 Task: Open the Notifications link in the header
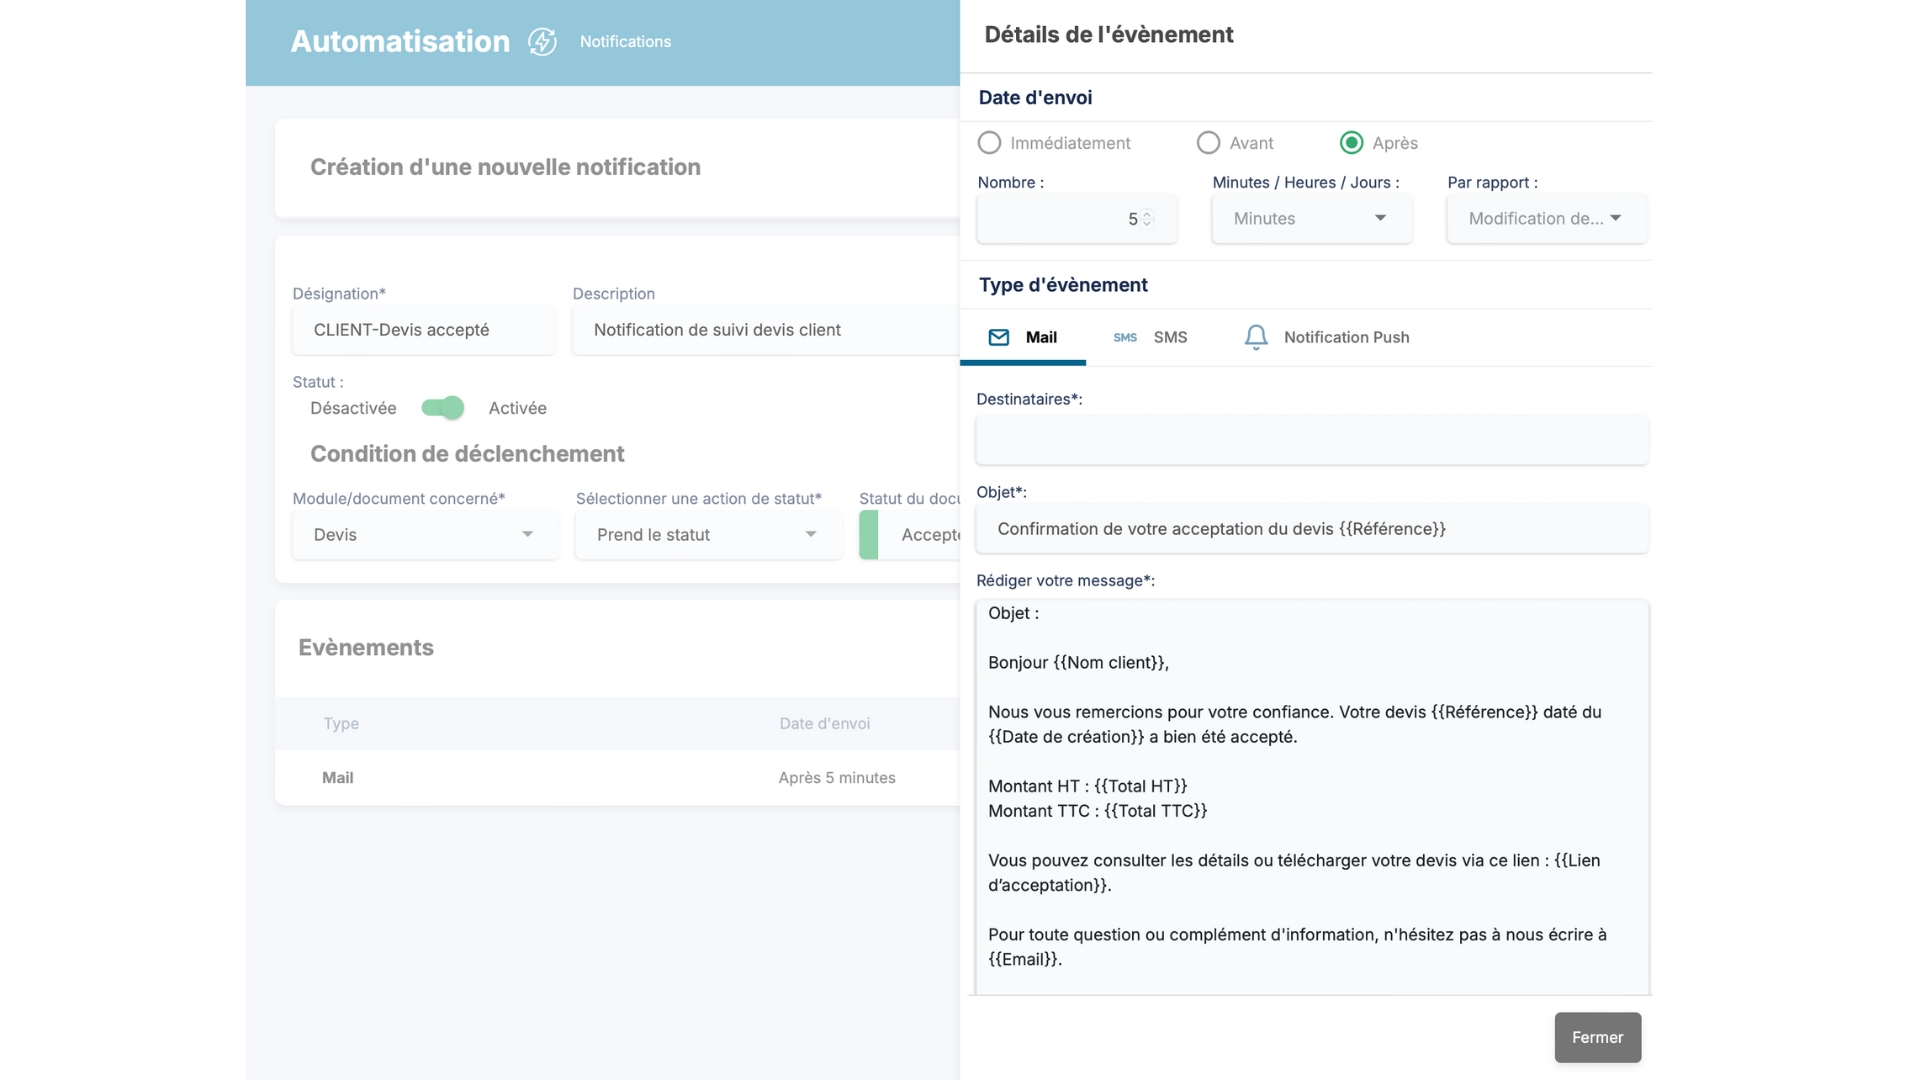pyautogui.click(x=625, y=42)
